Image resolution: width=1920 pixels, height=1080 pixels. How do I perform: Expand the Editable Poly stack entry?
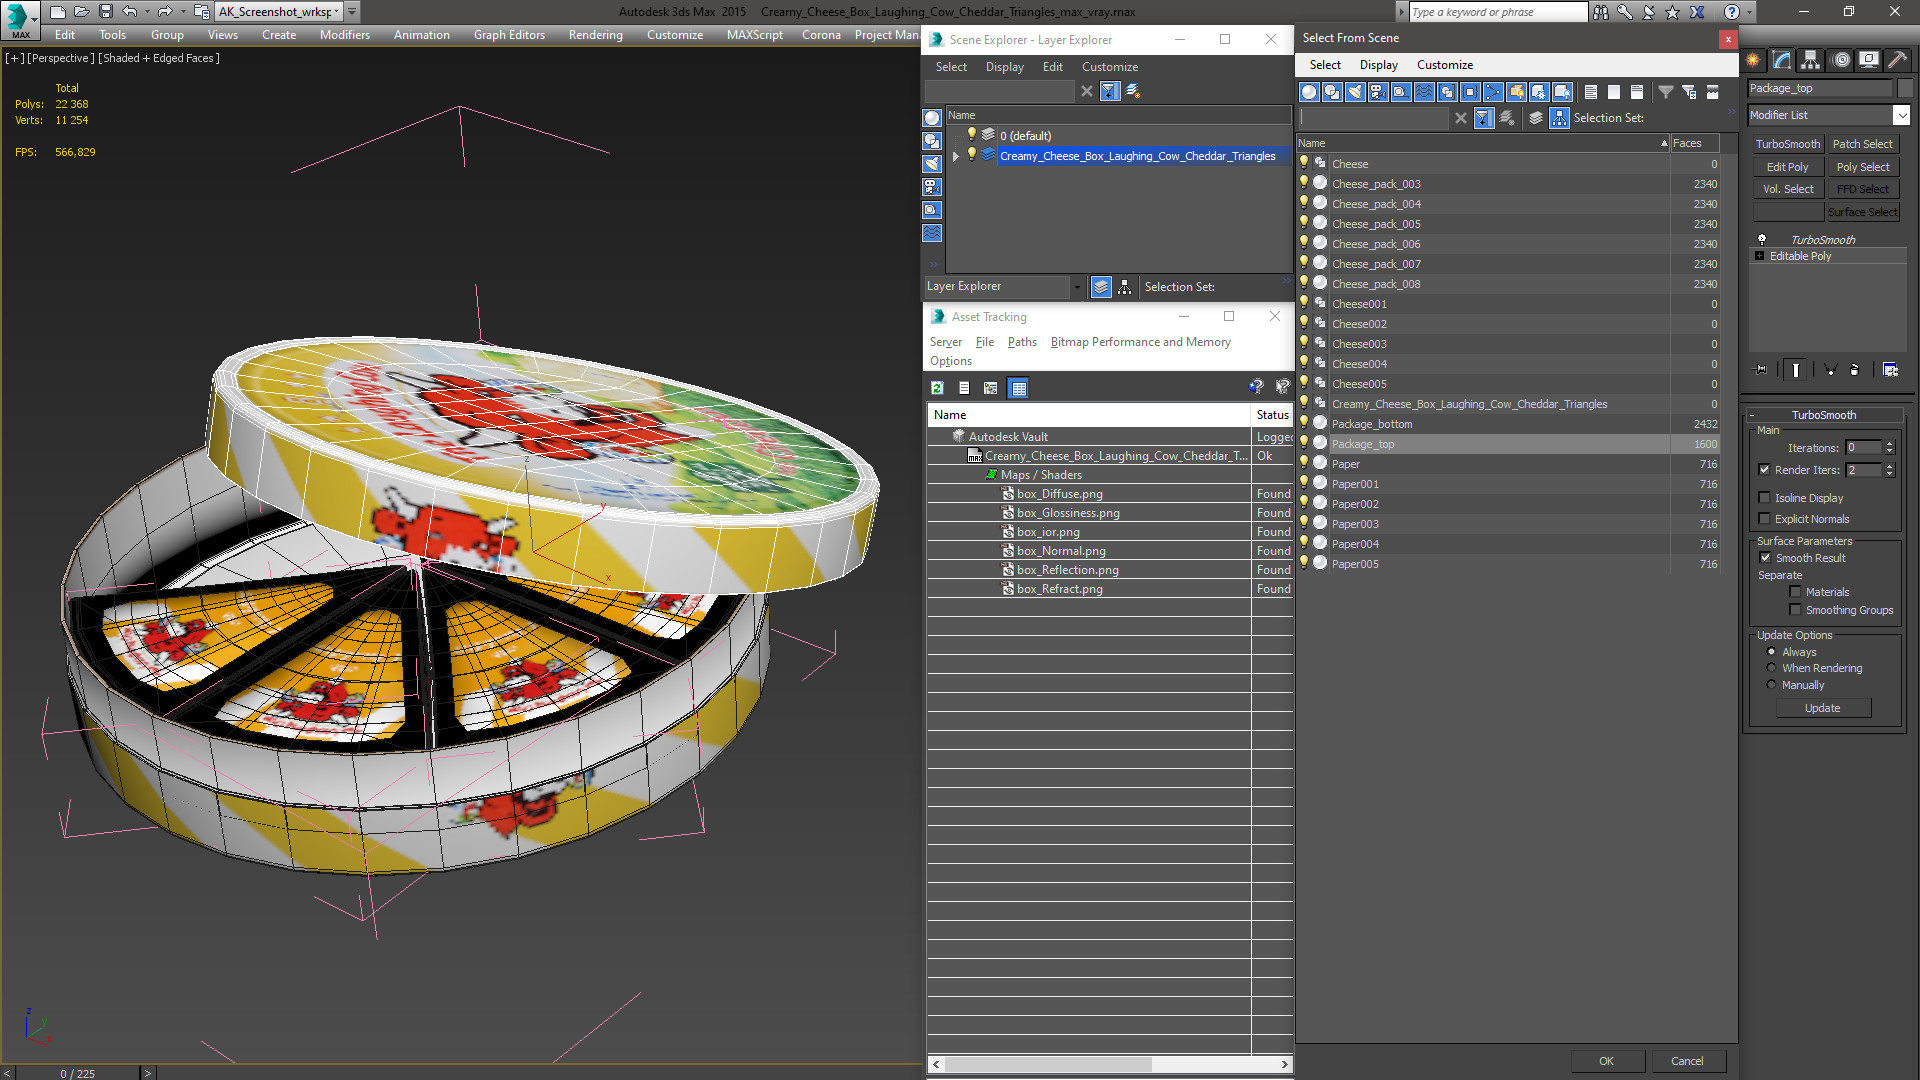(x=1759, y=256)
